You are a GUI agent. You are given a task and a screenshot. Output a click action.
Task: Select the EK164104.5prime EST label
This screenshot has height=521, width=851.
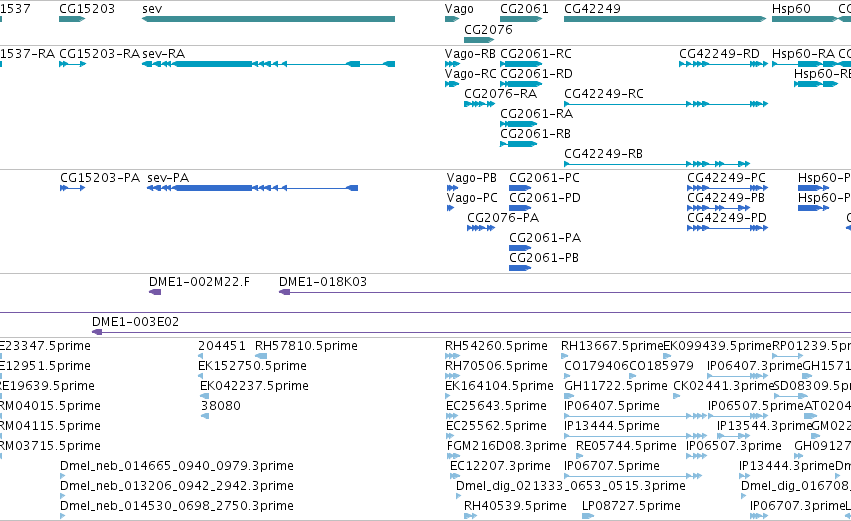click(x=499, y=386)
